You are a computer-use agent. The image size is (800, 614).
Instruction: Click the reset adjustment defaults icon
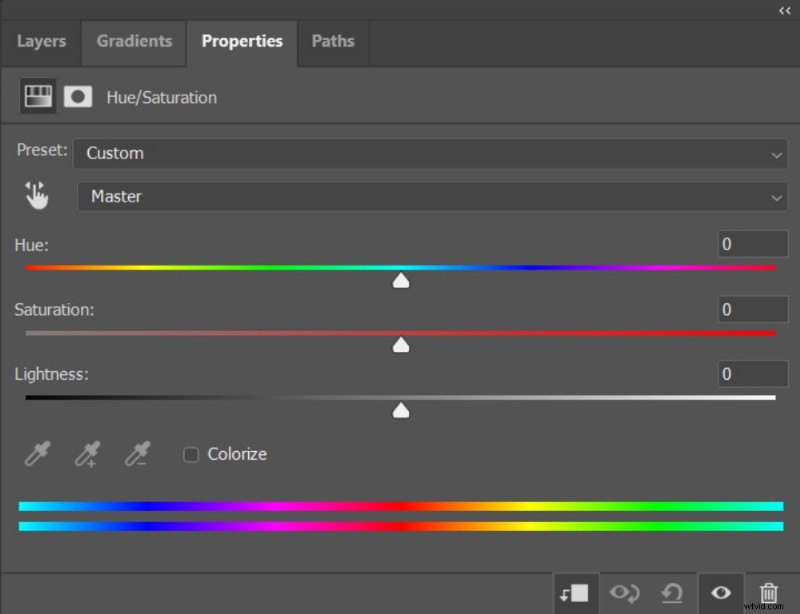(672, 592)
